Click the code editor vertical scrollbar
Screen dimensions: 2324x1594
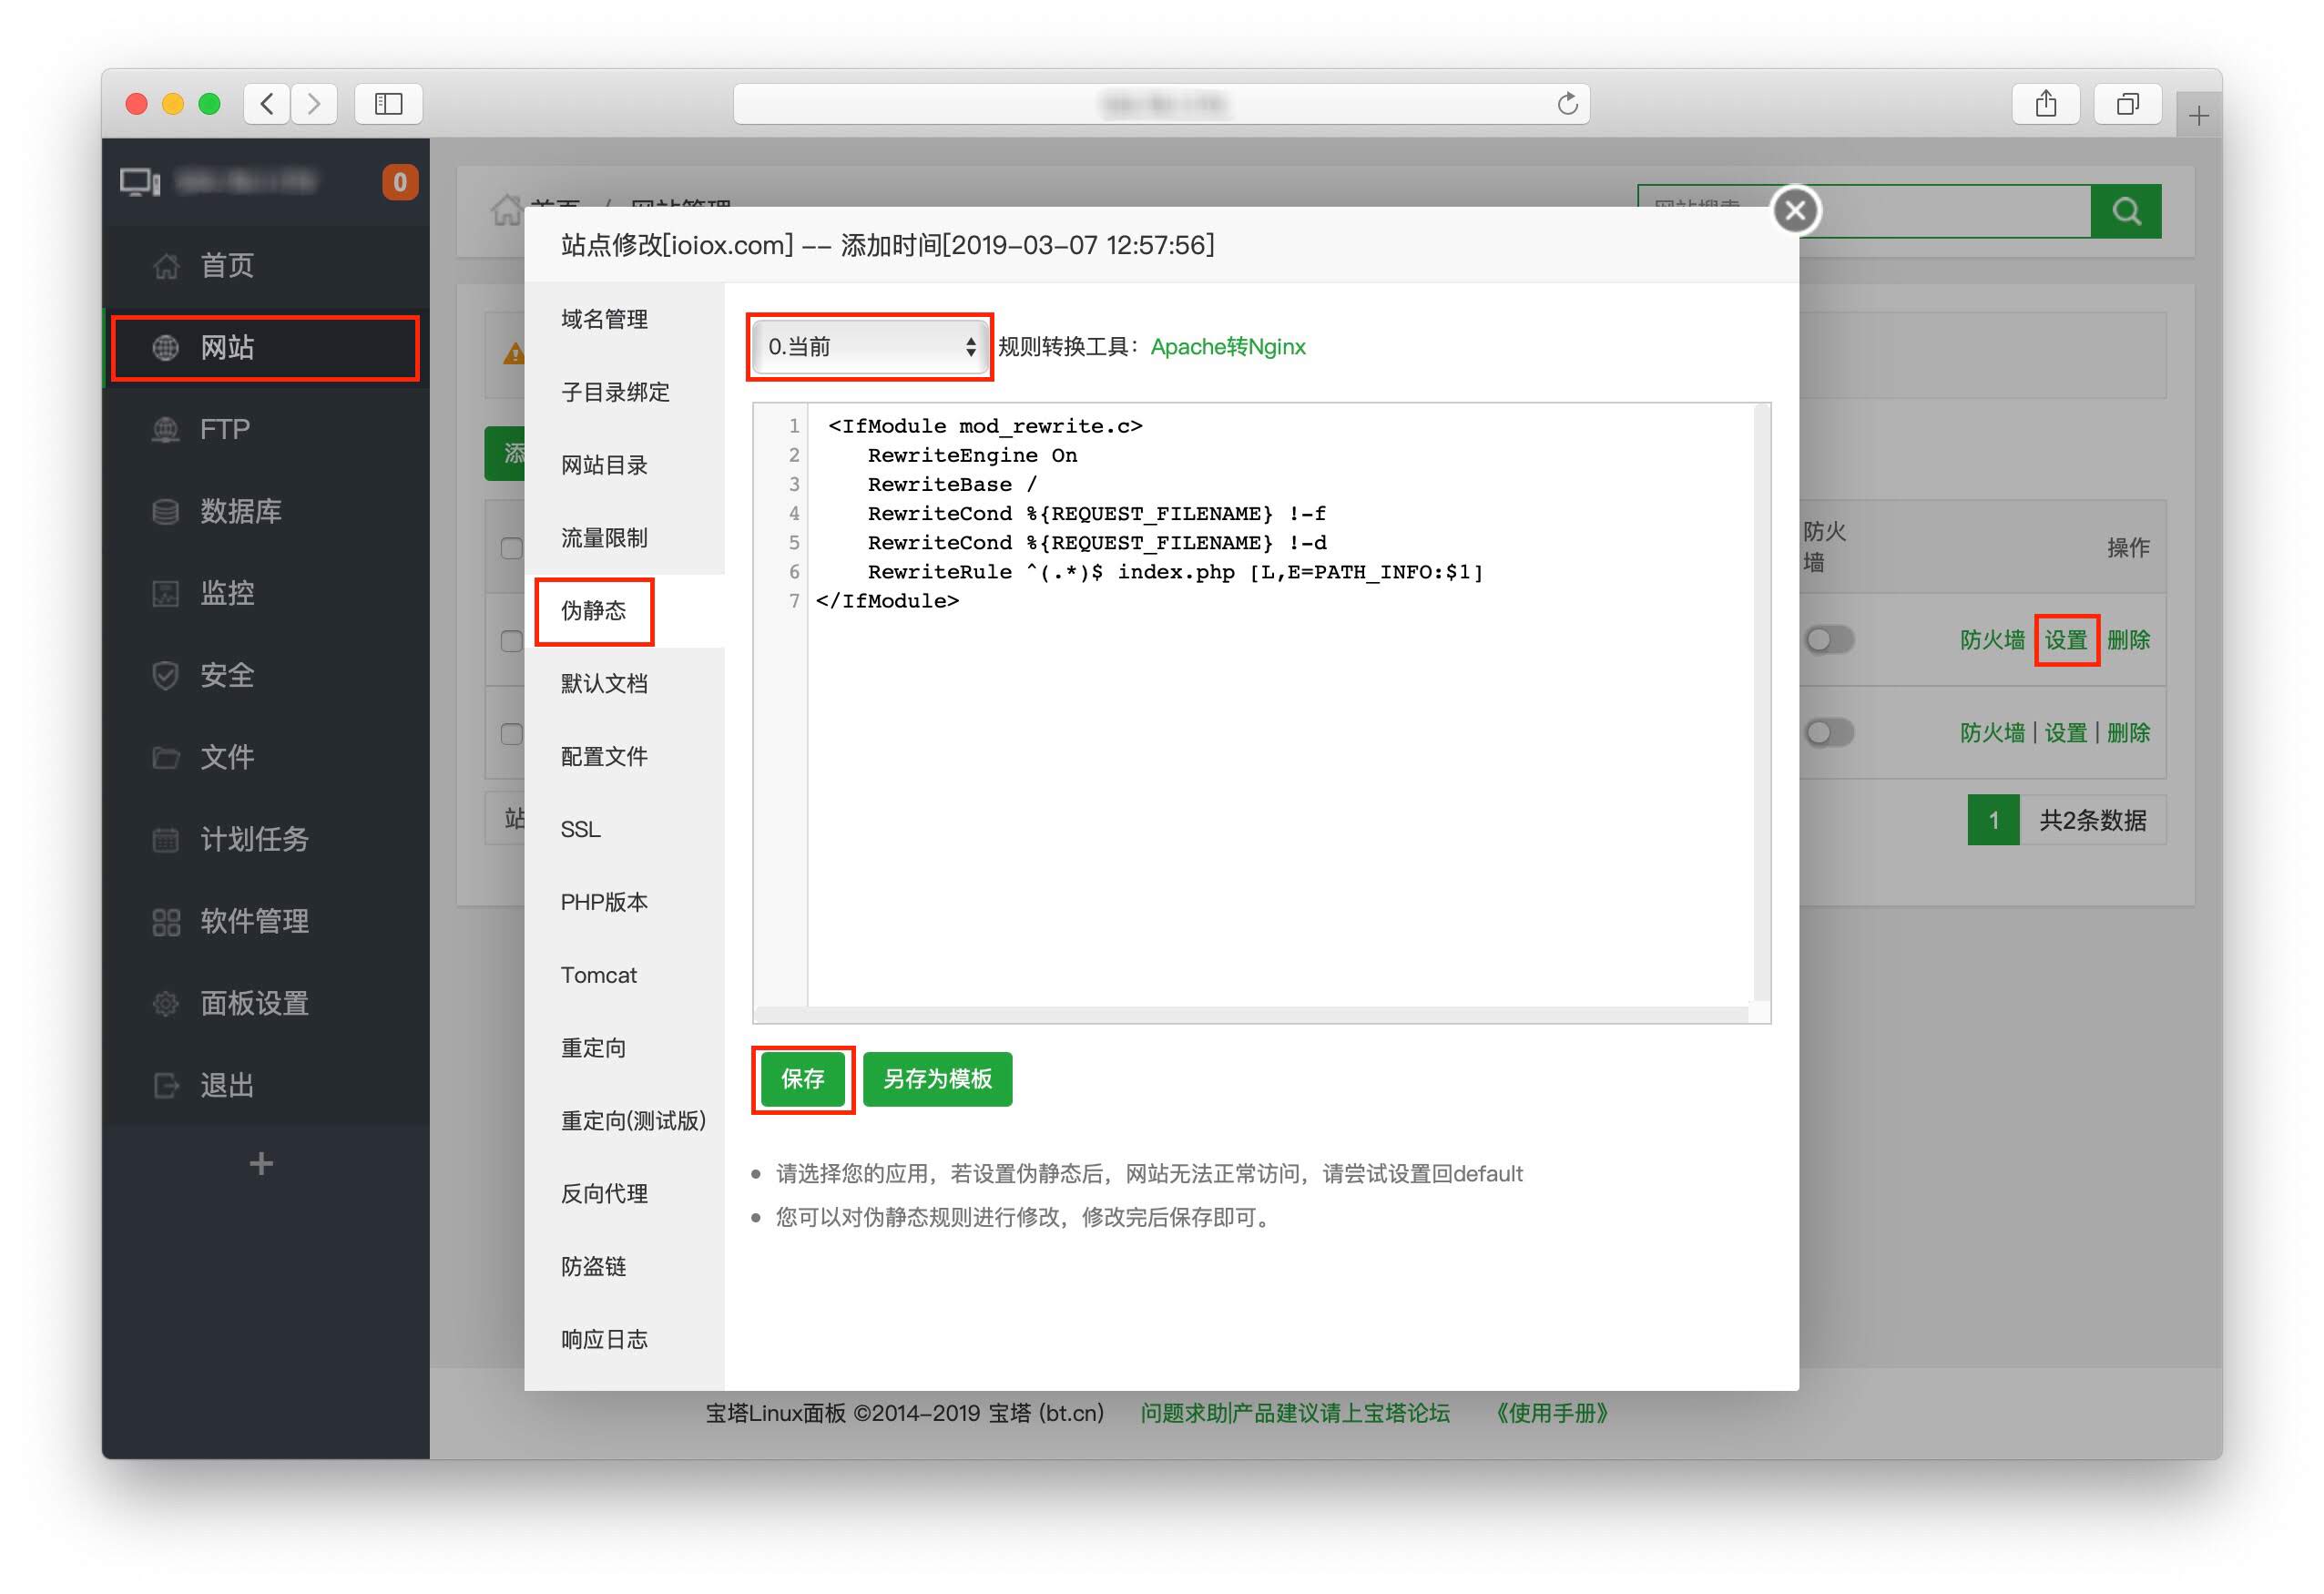pyautogui.click(x=1762, y=702)
